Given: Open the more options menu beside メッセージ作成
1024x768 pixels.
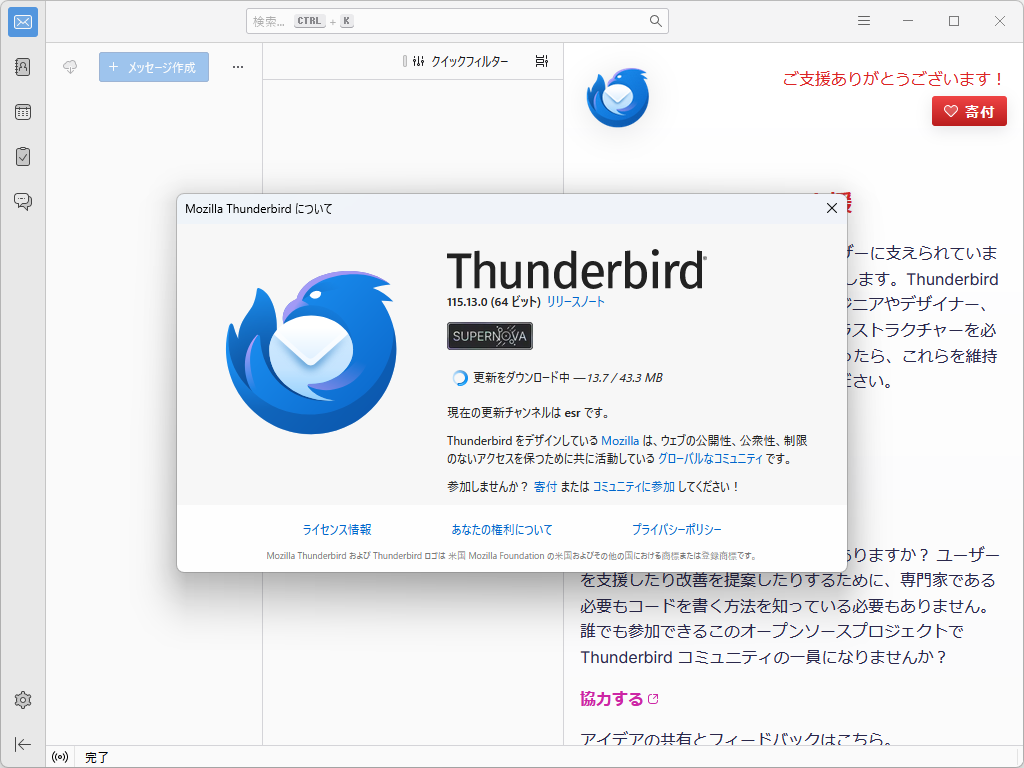Looking at the screenshot, I should (238, 66).
